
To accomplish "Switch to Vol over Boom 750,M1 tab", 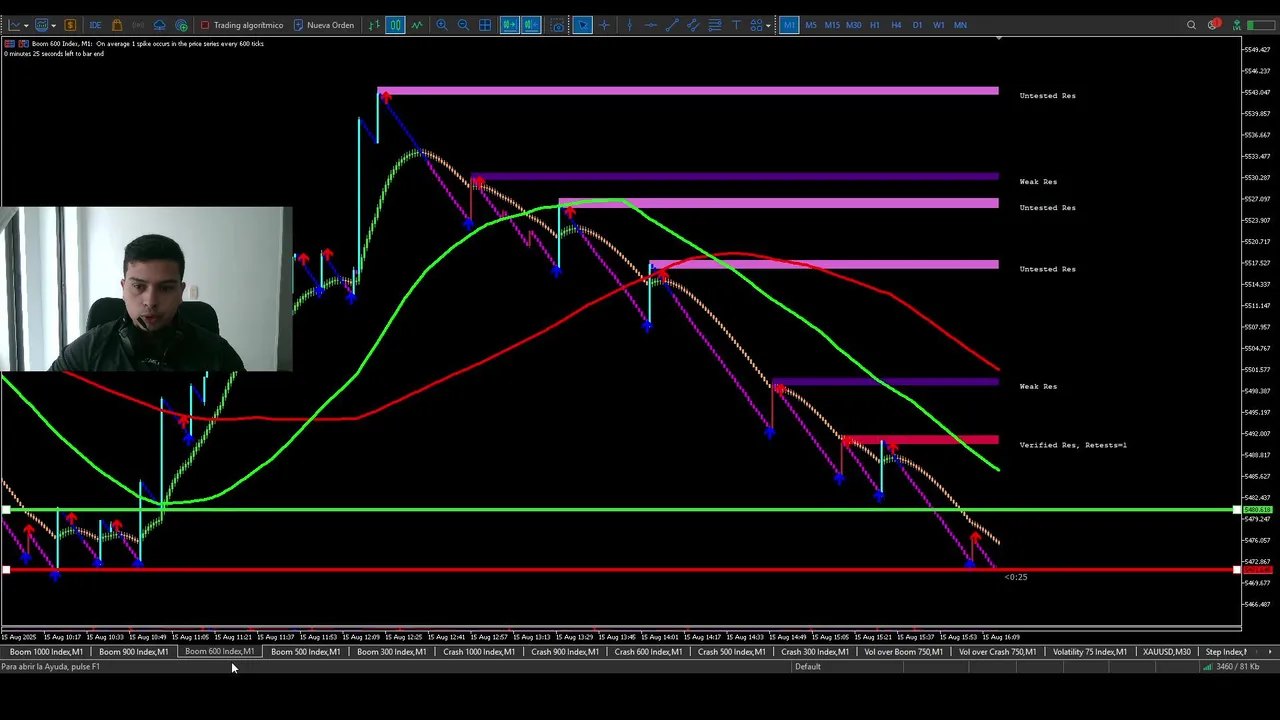I will [904, 652].
